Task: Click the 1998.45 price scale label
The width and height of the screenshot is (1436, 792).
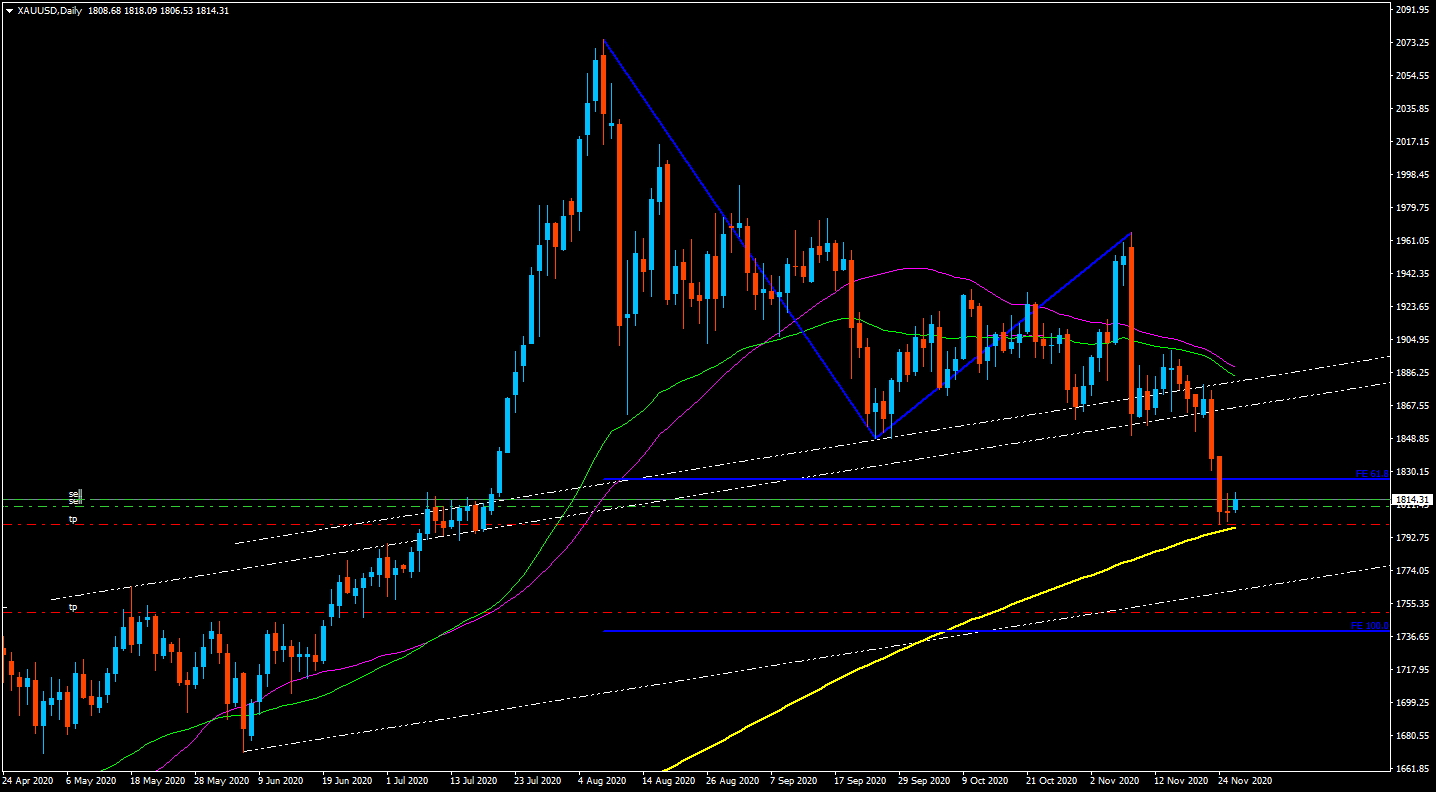Action: (x=1410, y=175)
